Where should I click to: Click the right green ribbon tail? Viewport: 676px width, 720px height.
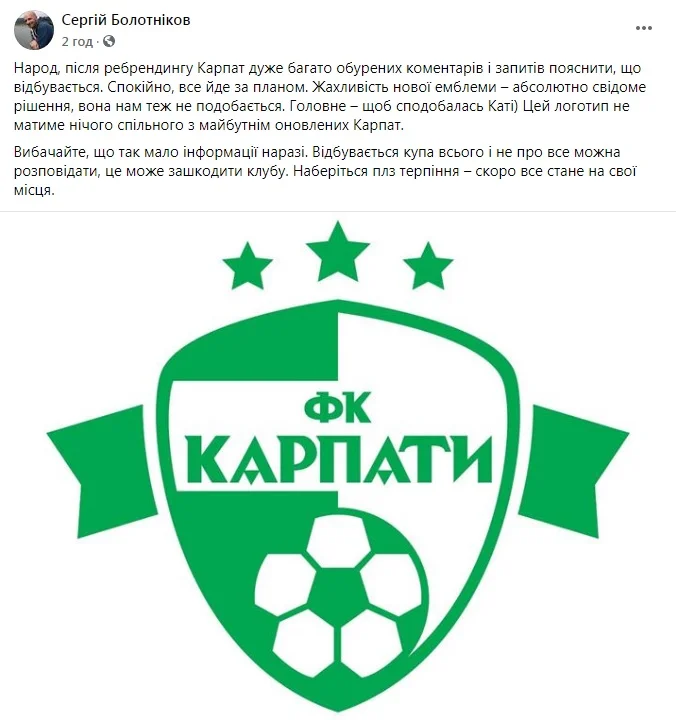[x=573, y=472]
